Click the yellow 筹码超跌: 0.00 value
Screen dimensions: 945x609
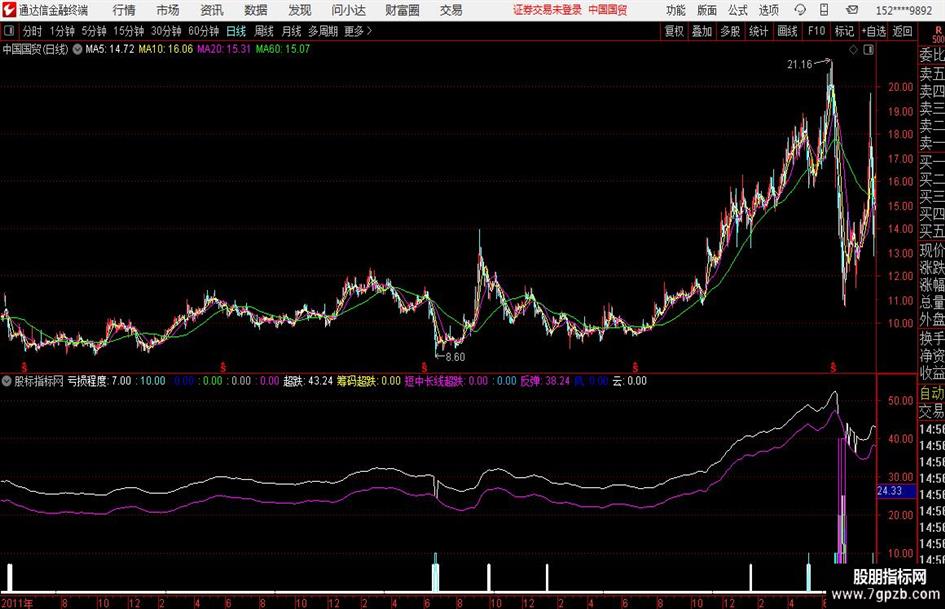(x=368, y=381)
